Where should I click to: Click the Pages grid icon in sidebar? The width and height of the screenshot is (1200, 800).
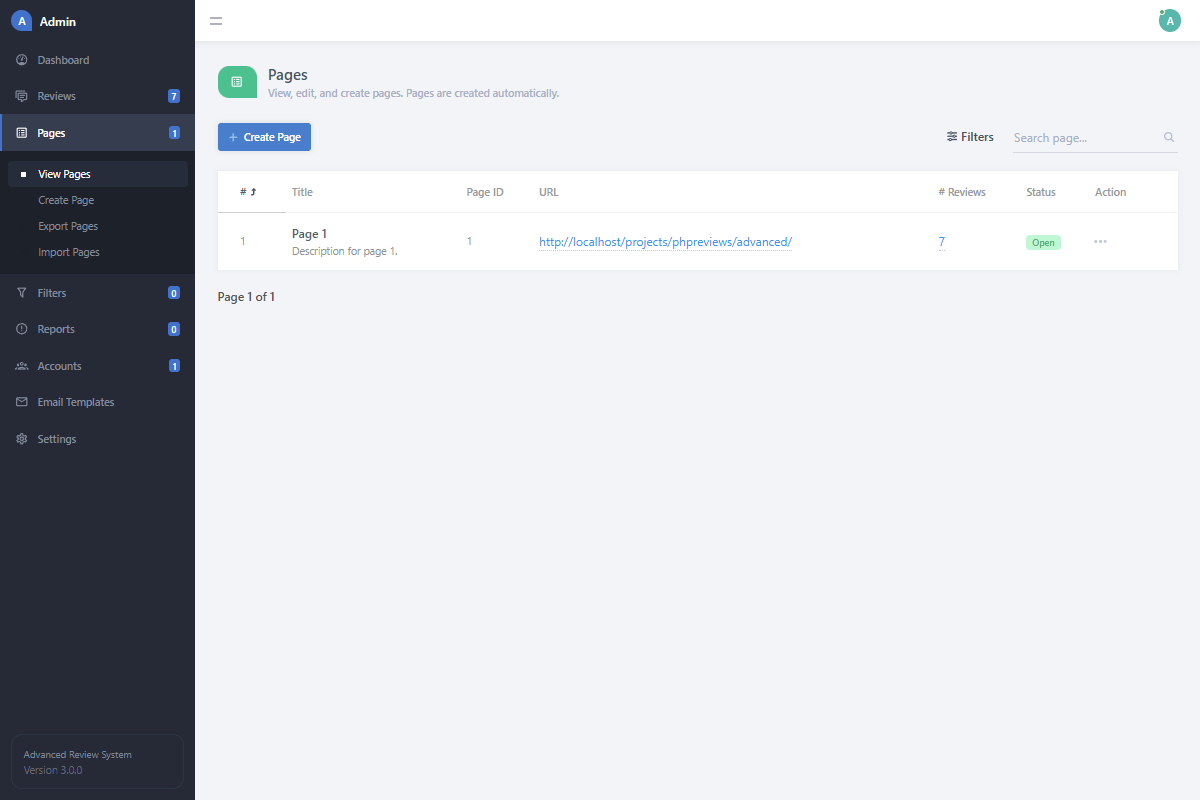pos(21,131)
